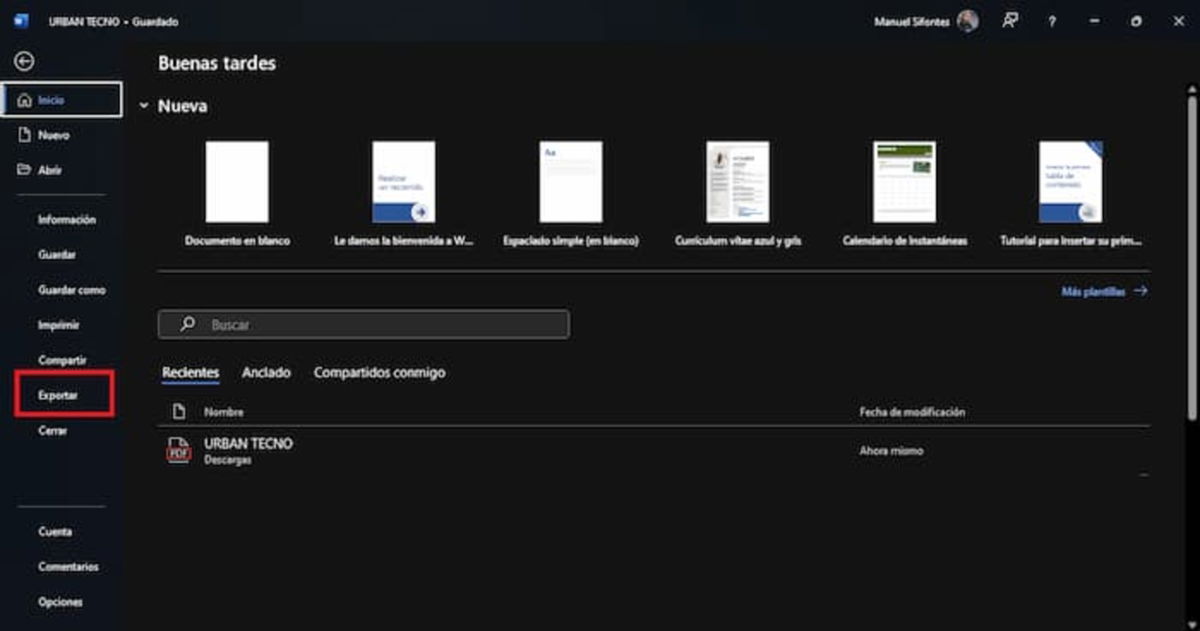Click the back arrow to exit the File menu

pyautogui.click(x=25, y=61)
